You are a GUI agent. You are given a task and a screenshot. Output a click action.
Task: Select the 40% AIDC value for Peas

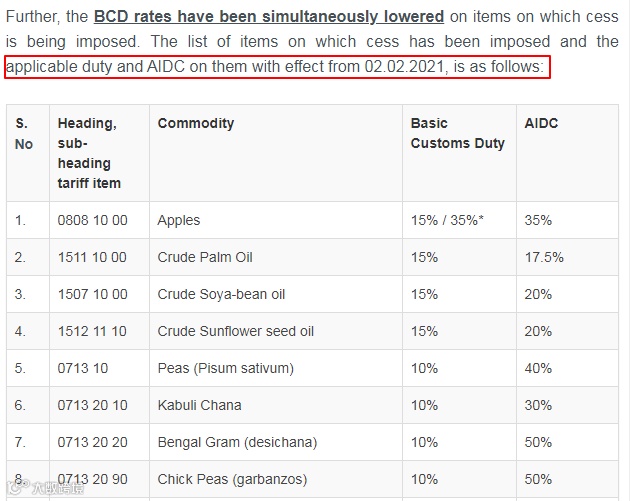538,368
